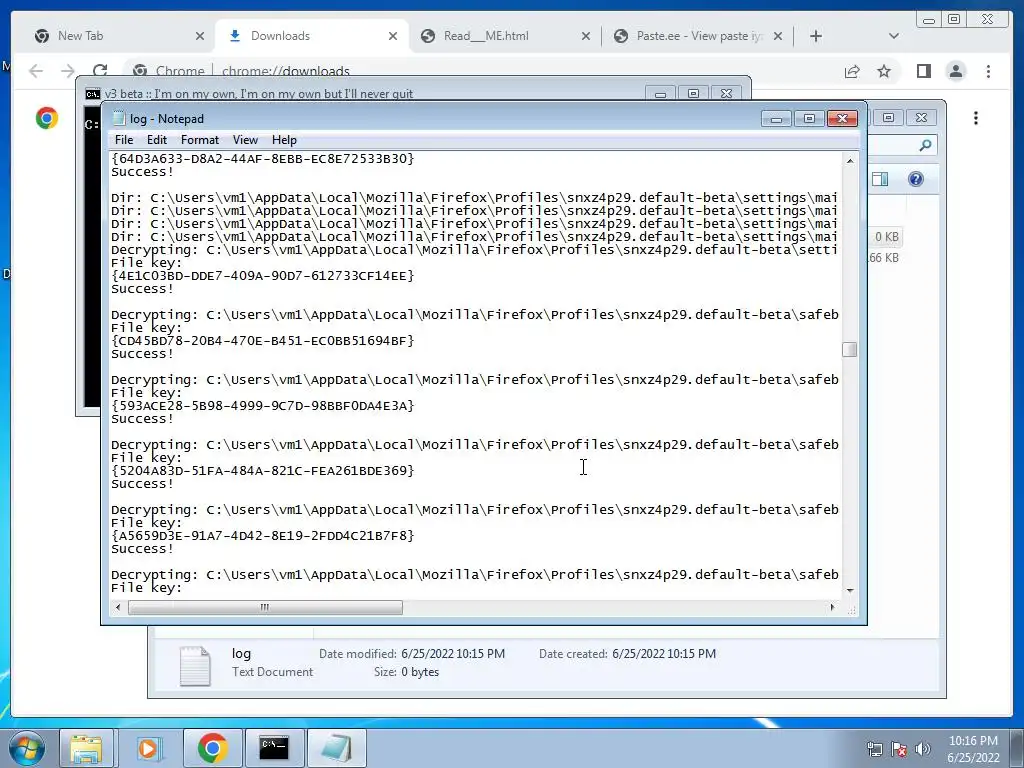This screenshot has width=1024, height=768.
Task: Click command prompt icon in taskbar
Action: click(x=274, y=748)
